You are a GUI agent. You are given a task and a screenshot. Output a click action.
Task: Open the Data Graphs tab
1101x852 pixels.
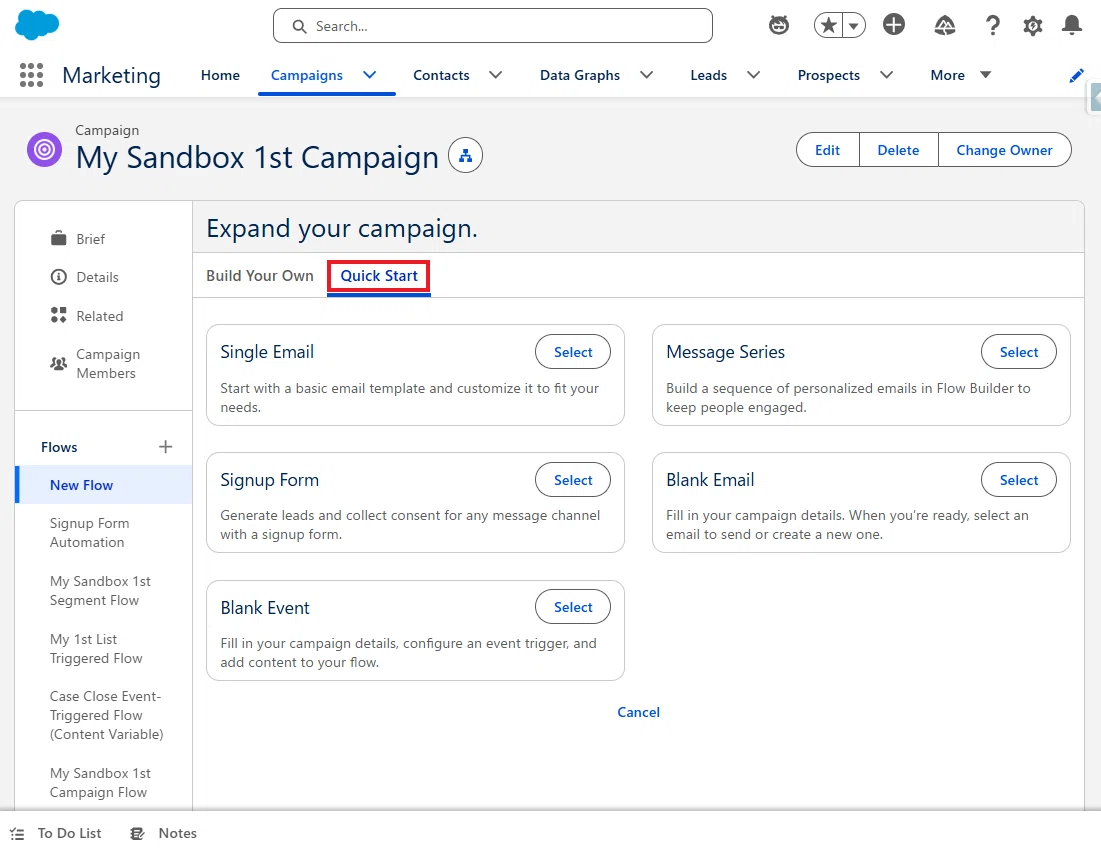[x=580, y=75]
